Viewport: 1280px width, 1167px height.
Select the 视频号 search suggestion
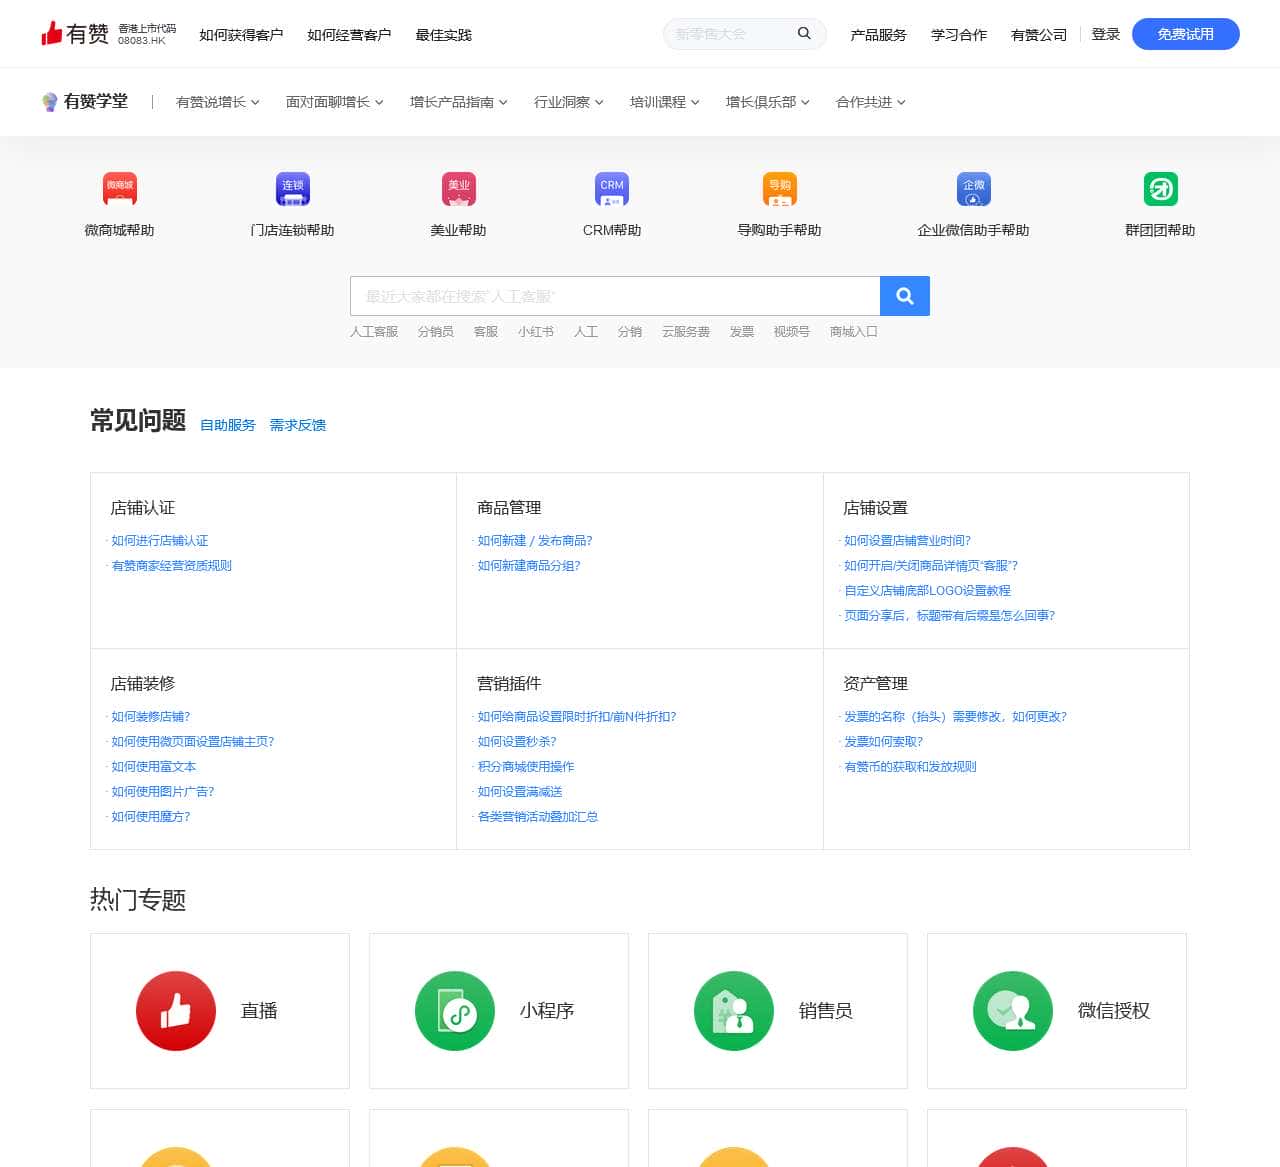(792, 332)
